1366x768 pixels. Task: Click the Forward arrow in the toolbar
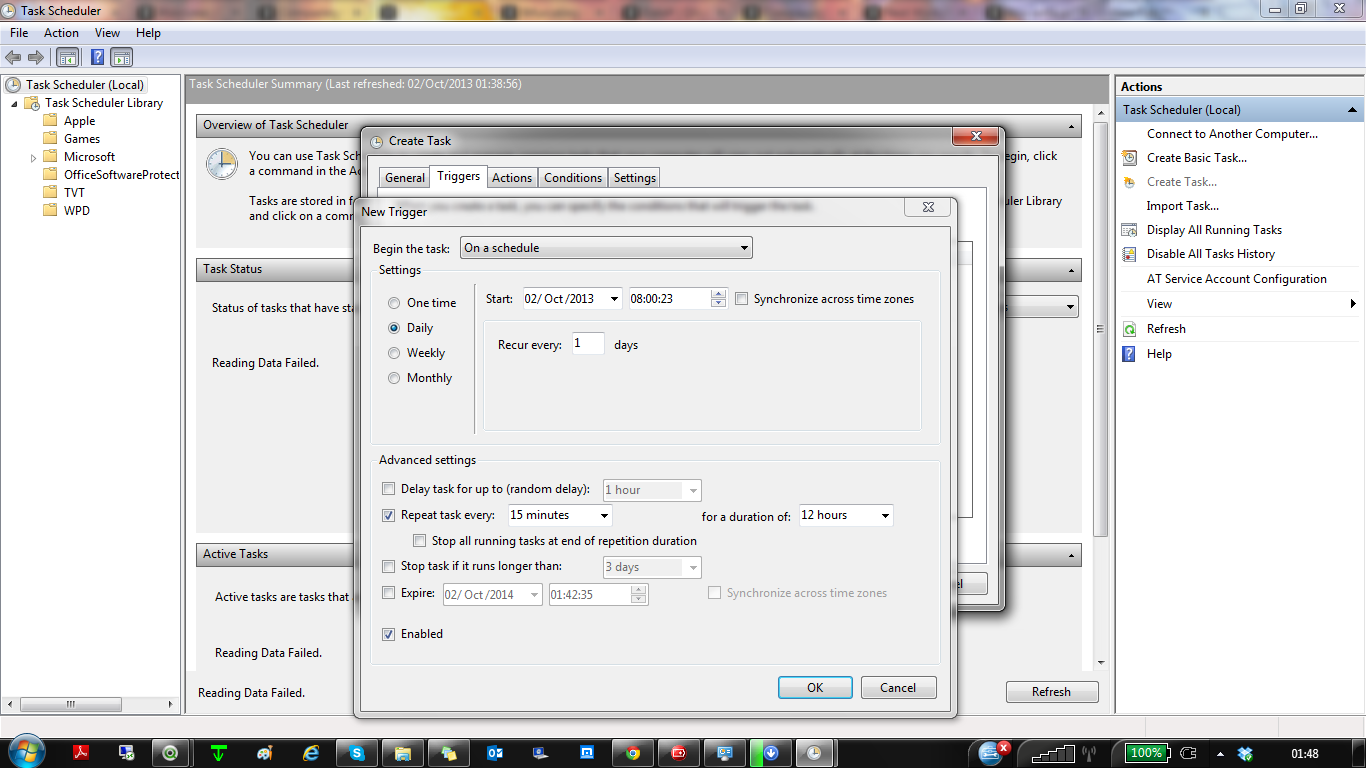tap(36, 58)
